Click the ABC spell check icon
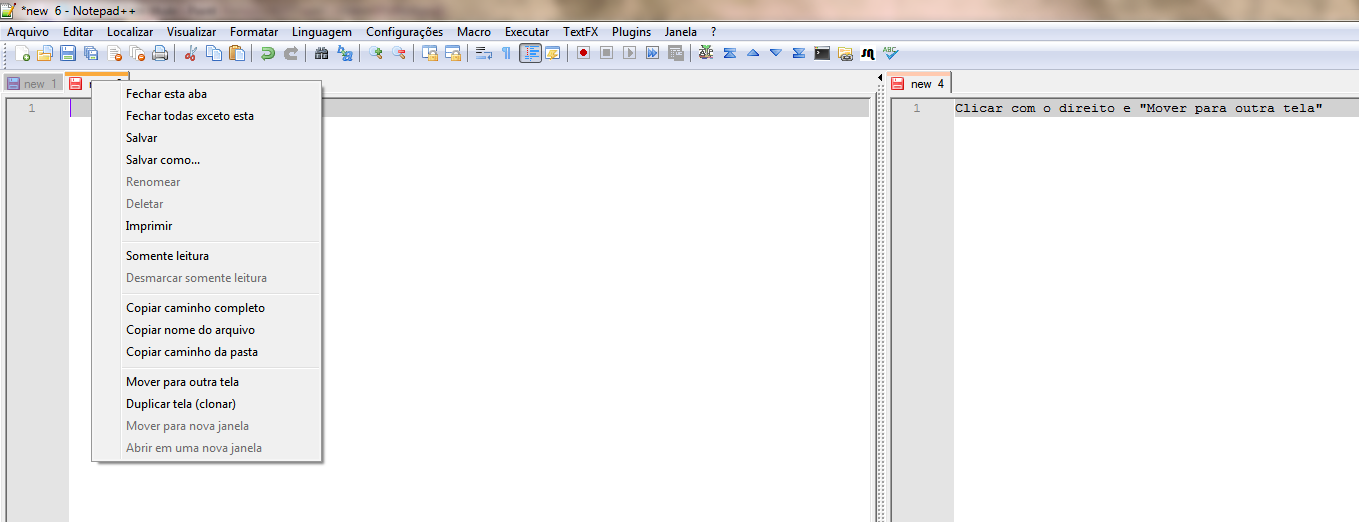The width and height of the screenshot is (1359, 522). [890, 53]
